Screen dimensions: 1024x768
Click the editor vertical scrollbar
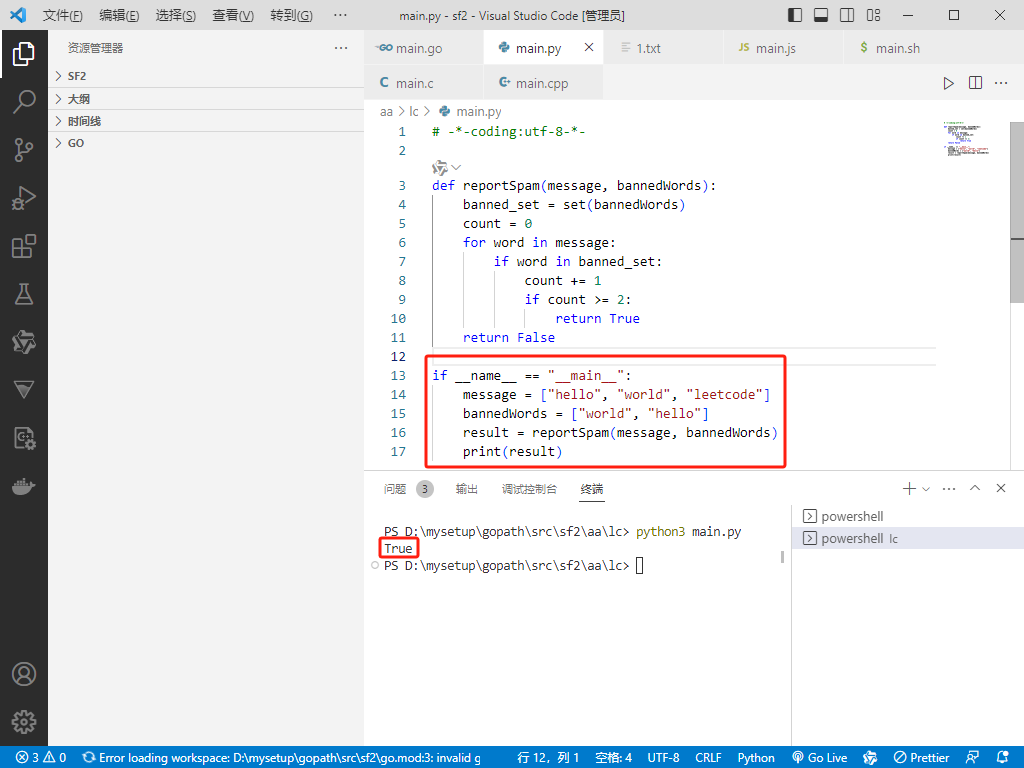tap(1017, 212)
